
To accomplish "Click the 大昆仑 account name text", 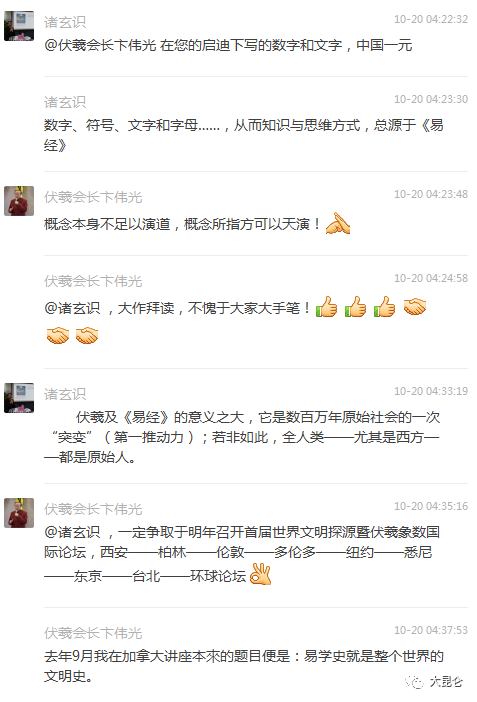I will [446, 682].
